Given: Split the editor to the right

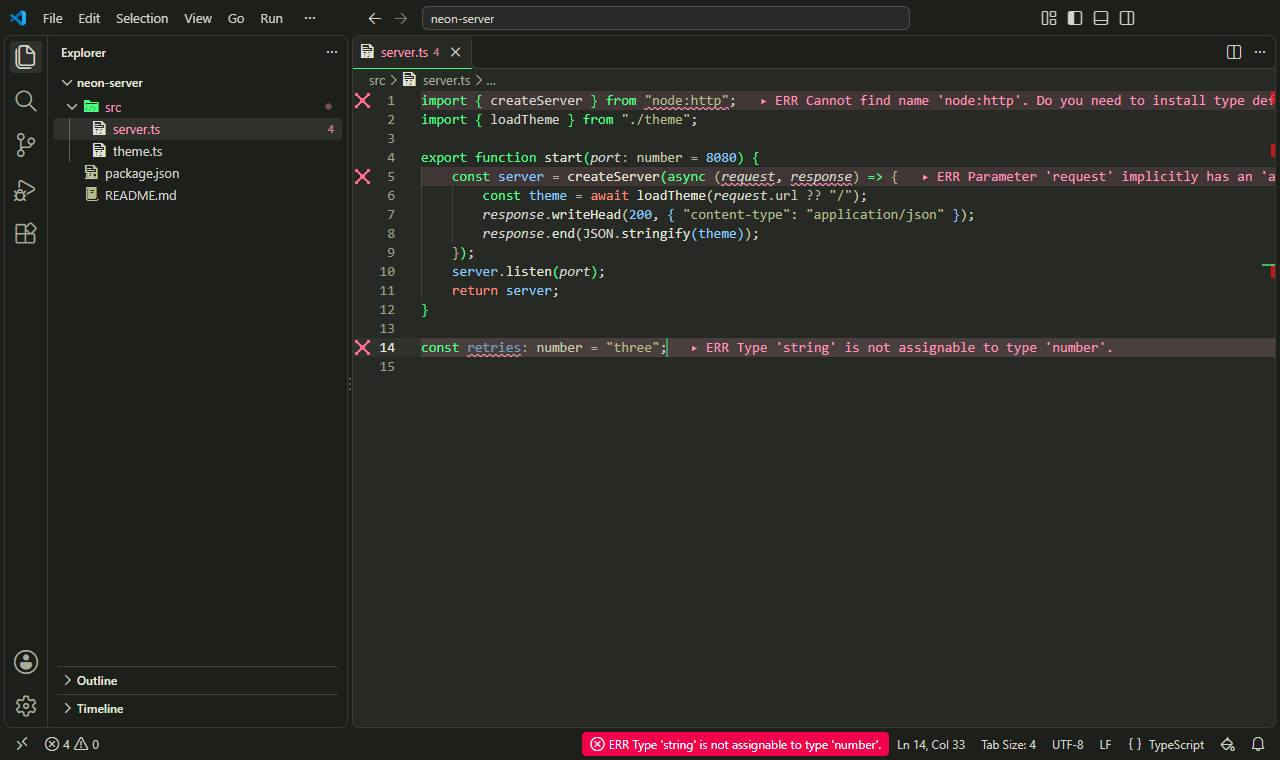Looking at the screenshot, I should pyautogui.click(x=1234, y=52).
